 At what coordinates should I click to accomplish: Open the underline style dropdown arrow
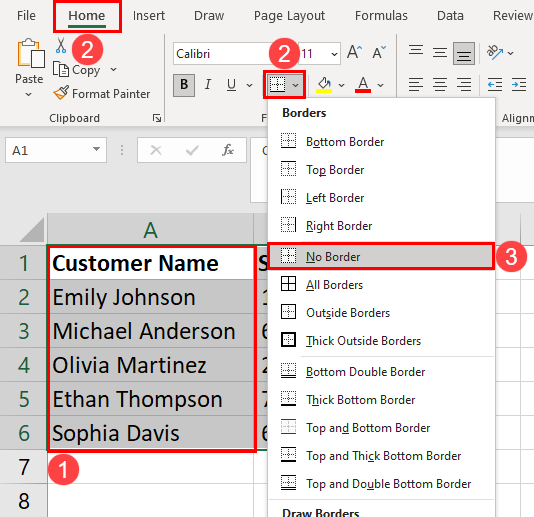[x=250, y=85]
